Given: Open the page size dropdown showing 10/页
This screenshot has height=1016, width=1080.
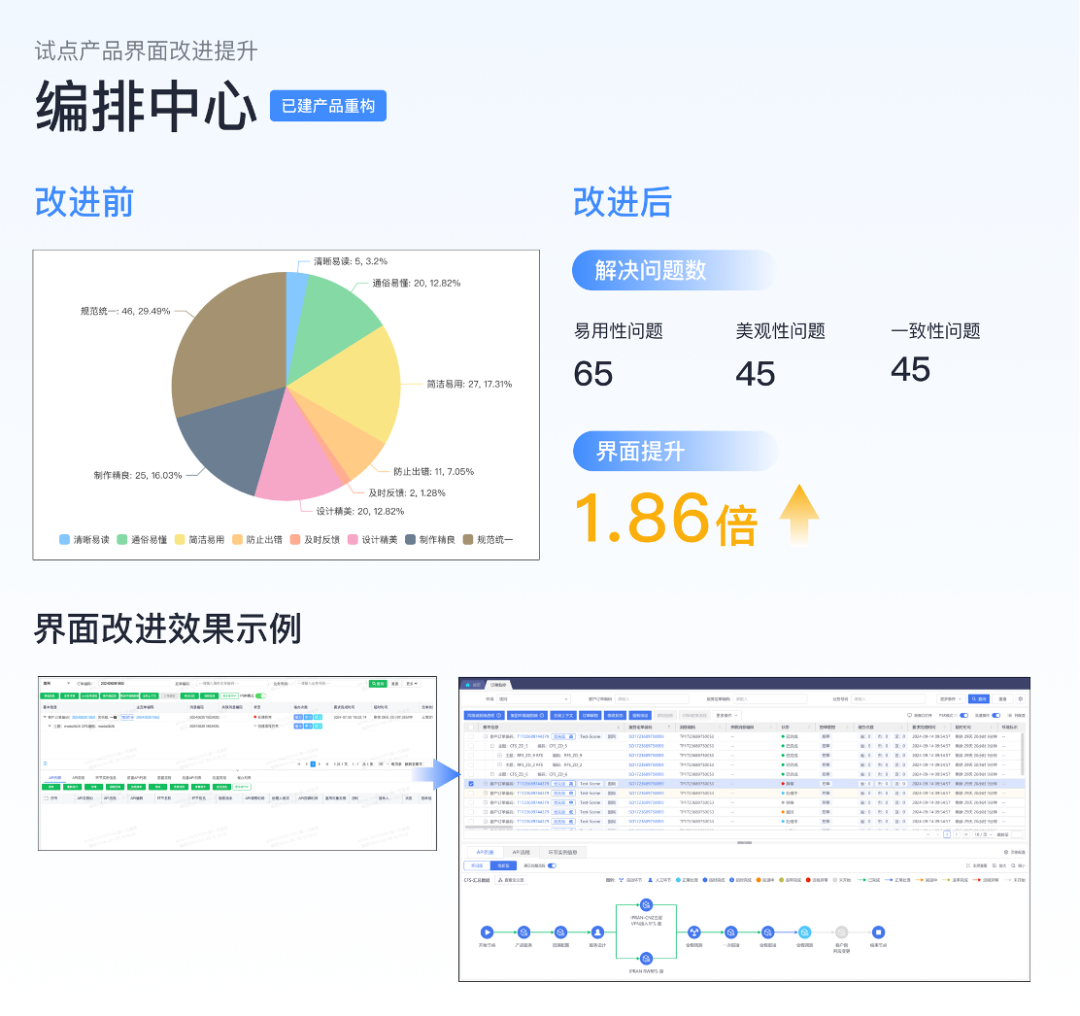Looking at the screenshot, I should [x=985, y=835].
